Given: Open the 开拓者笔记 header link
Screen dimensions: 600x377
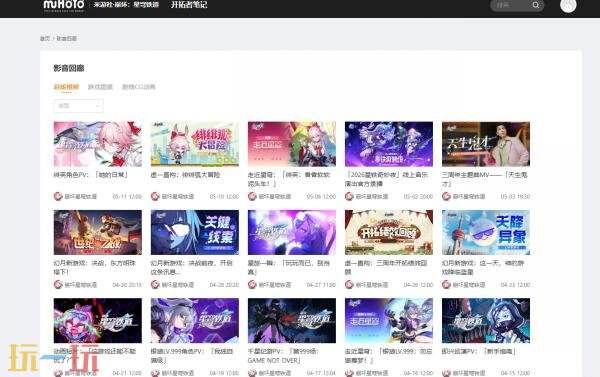Looking at the screenshot, I should pos(189,5).
